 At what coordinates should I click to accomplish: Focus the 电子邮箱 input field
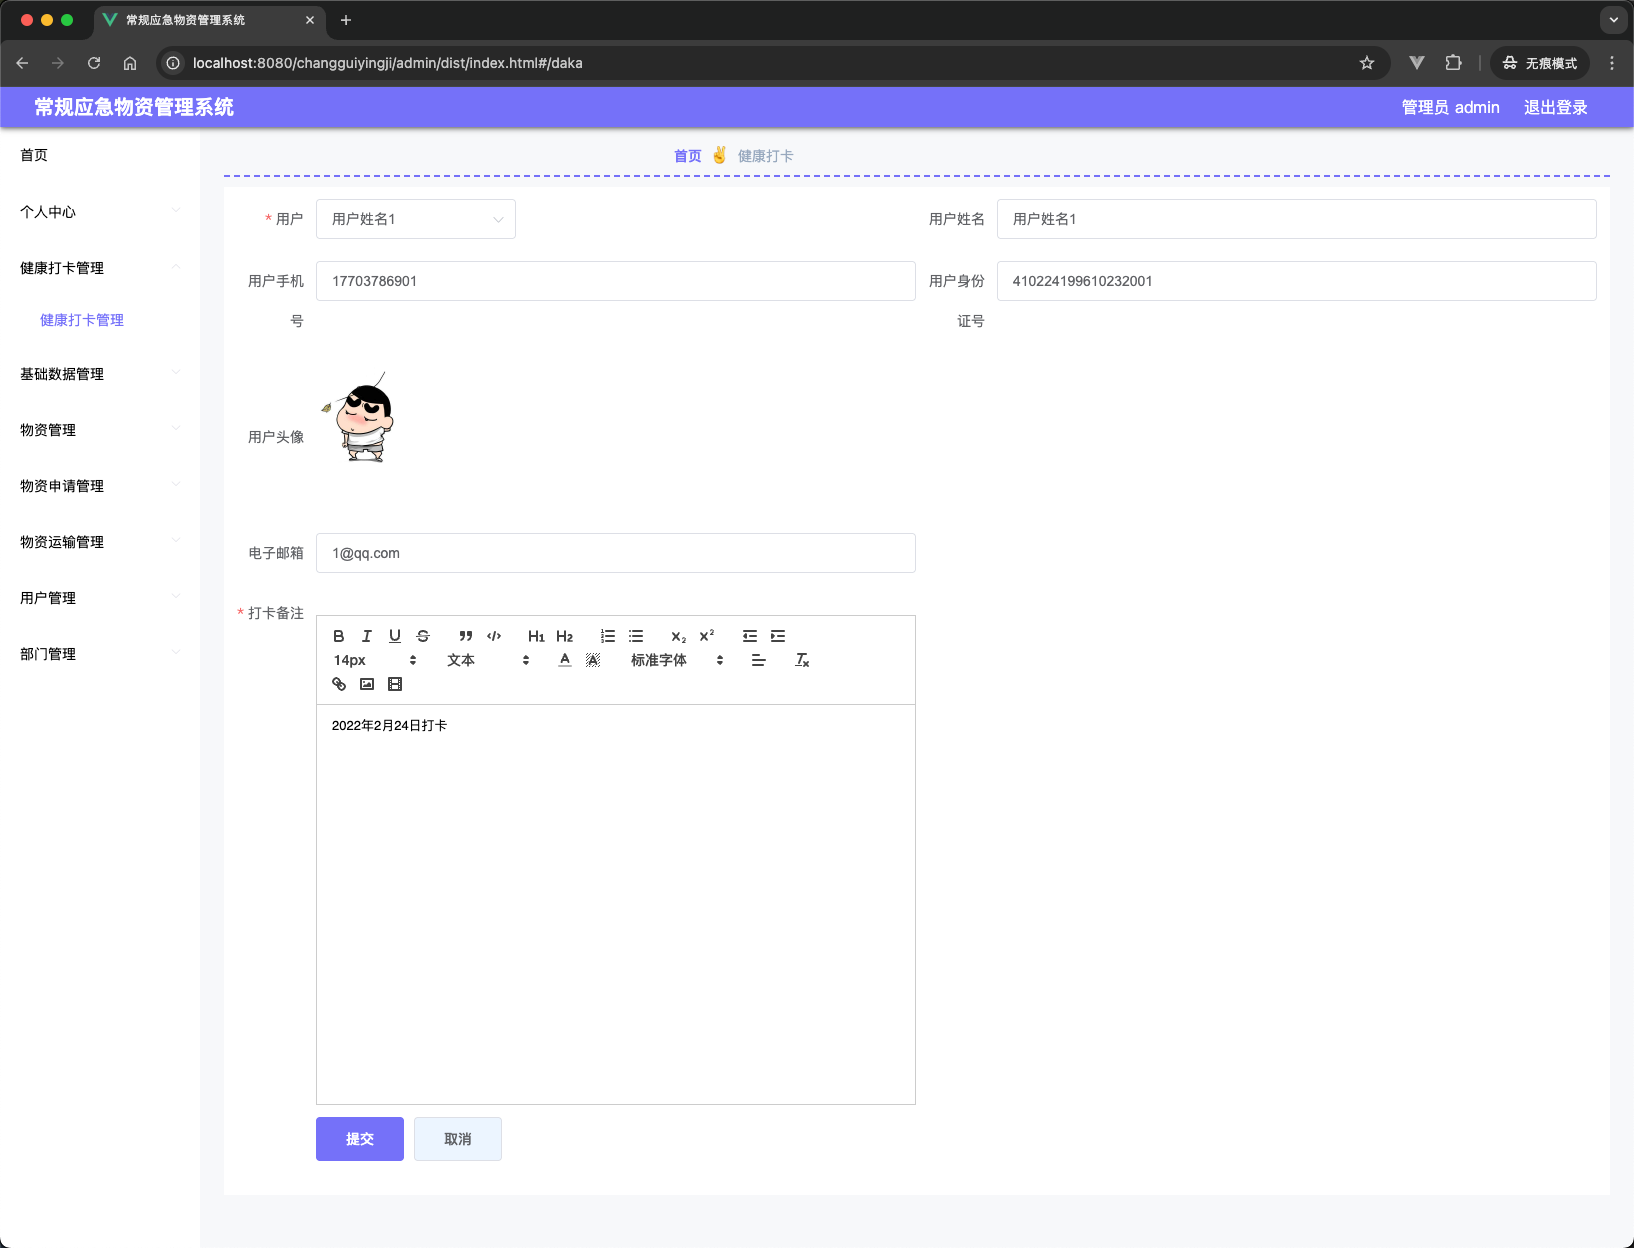coord(616,553)
